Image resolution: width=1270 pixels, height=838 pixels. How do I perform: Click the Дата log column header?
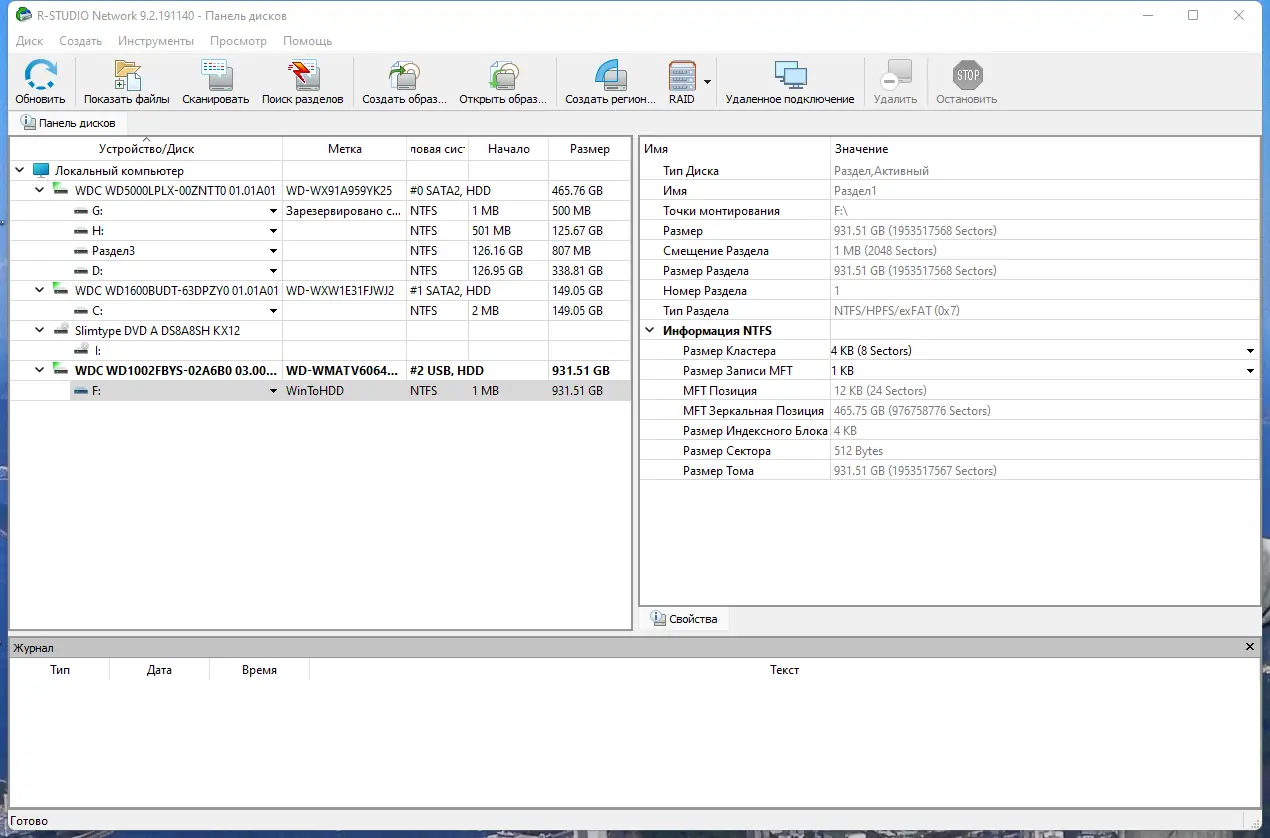tap(159, 670)
